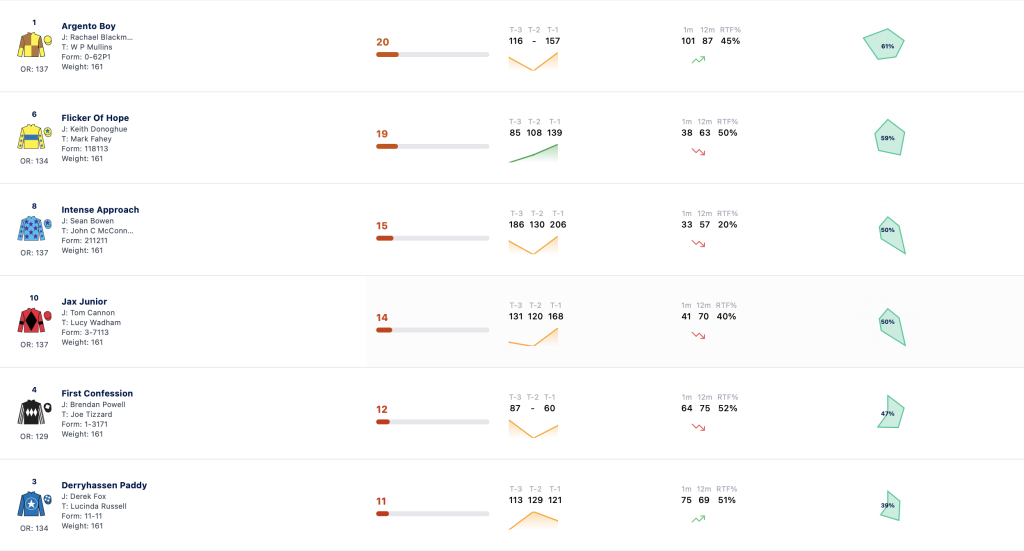Click Derryhassen Paddy's green upward trend arrow
Viewport: 1024px width, 551px height.
[699, 519]
